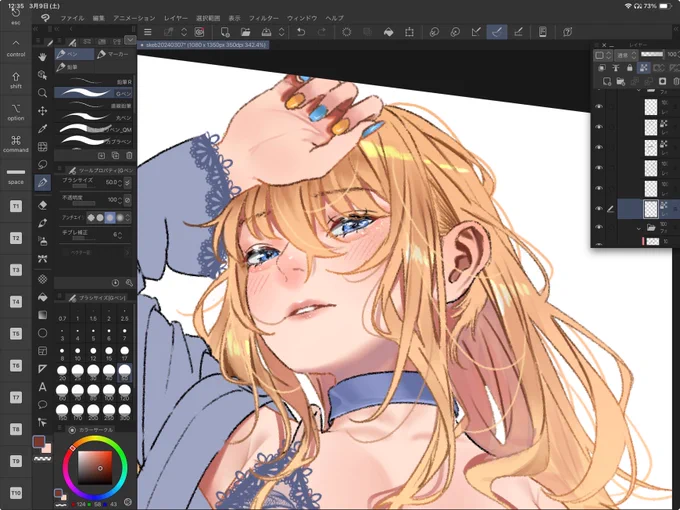The image size is (680, 510).
Task: Toggle the clip to layer below icon
Action: coord(602,68)
